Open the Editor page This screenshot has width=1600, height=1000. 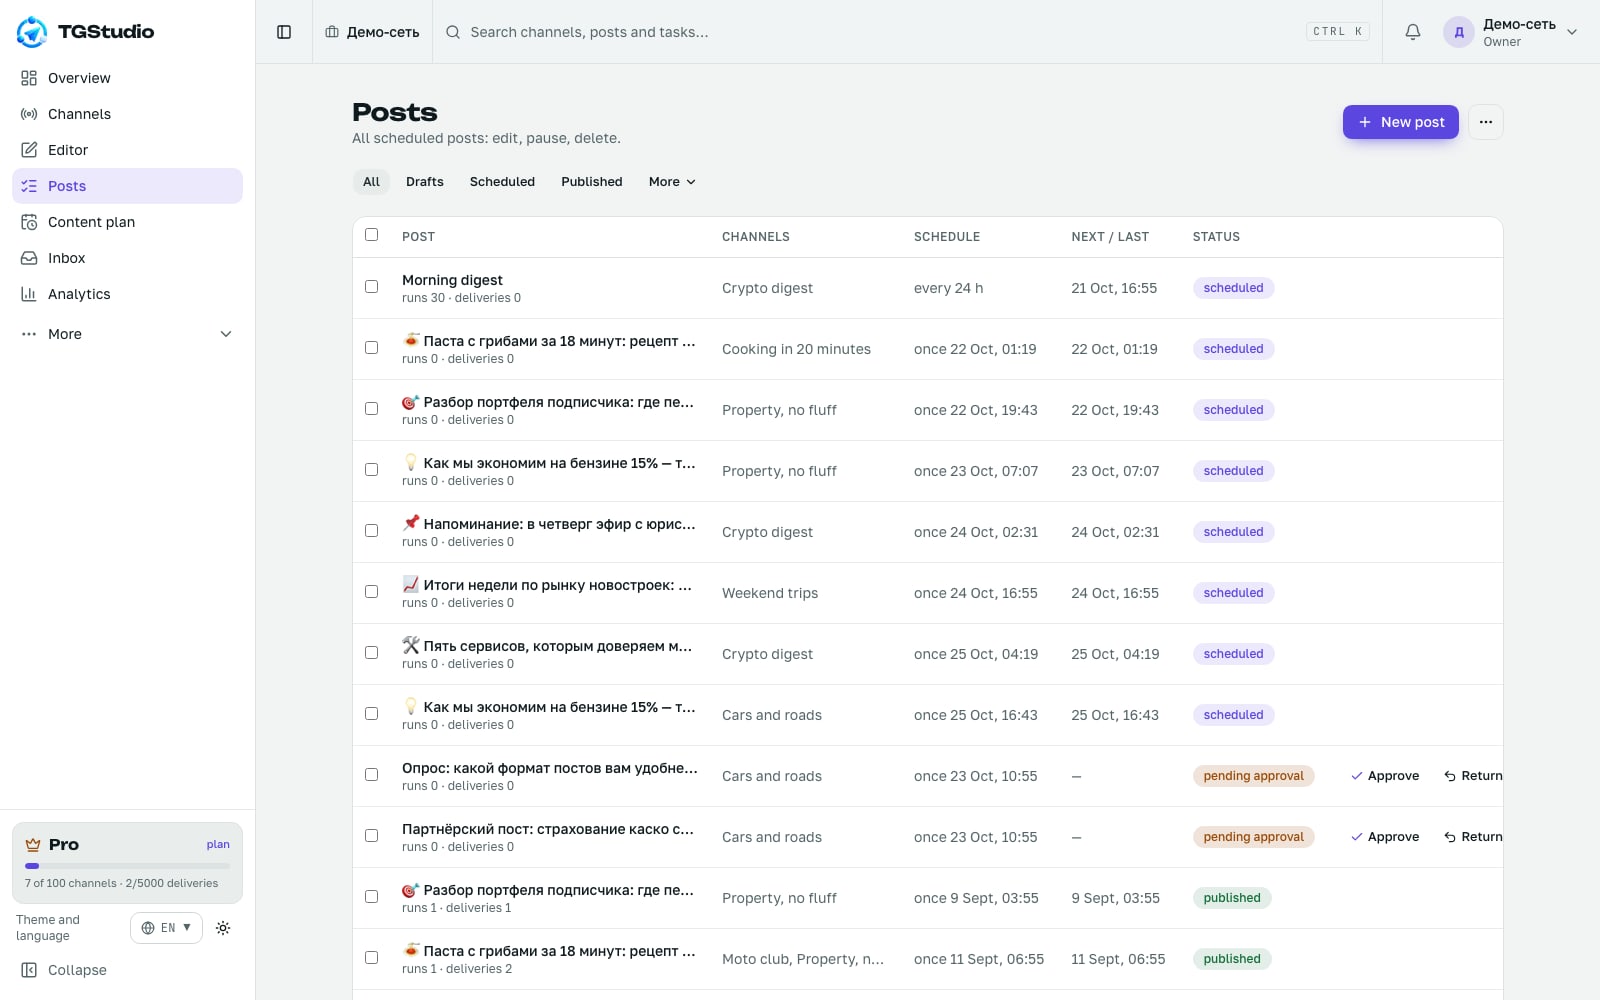pos(127,150)
